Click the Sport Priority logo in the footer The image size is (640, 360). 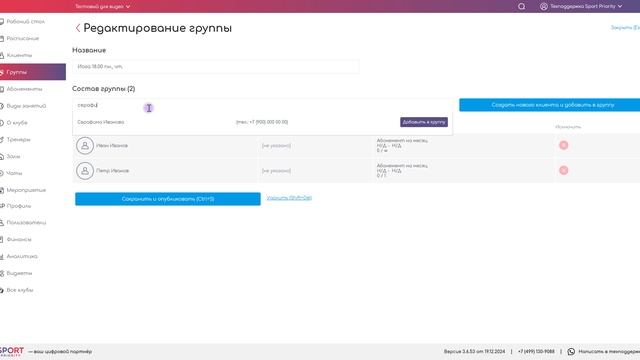tap(11, 351)
